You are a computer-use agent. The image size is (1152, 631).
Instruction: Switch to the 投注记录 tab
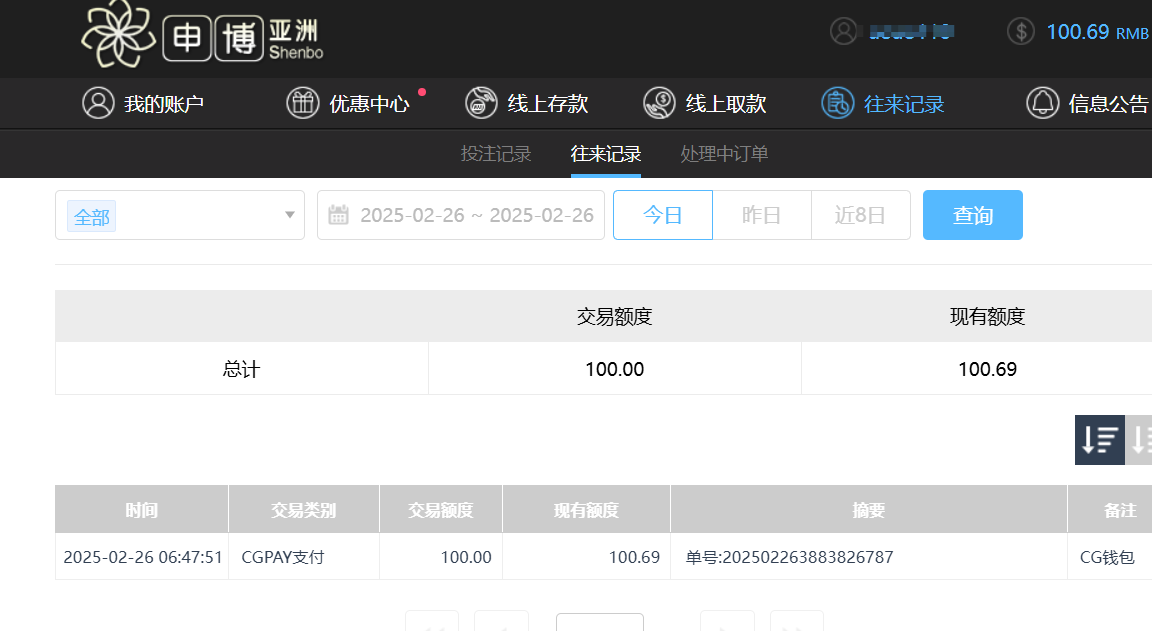(496, 154)
